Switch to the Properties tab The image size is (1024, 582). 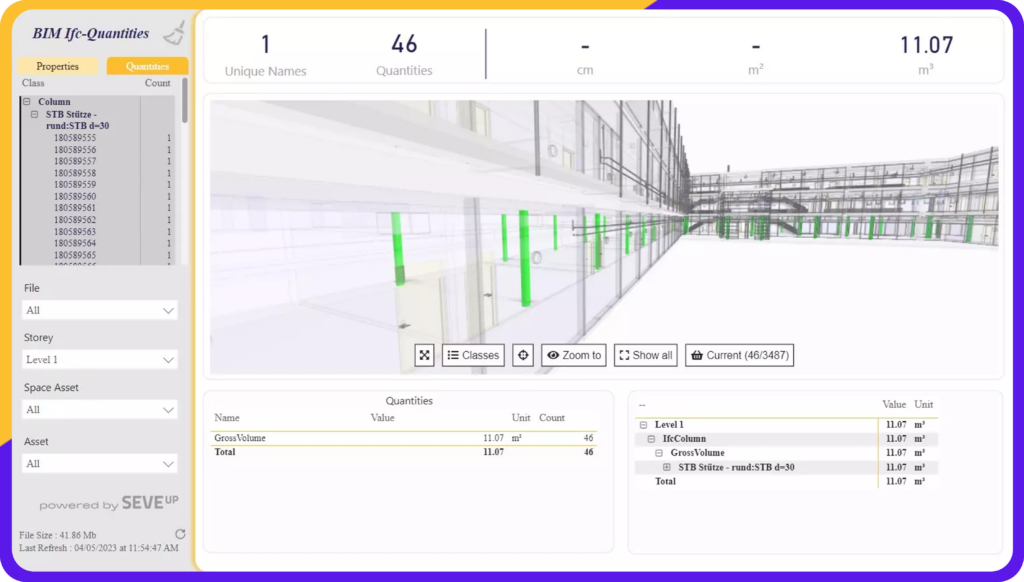[57, 65]
